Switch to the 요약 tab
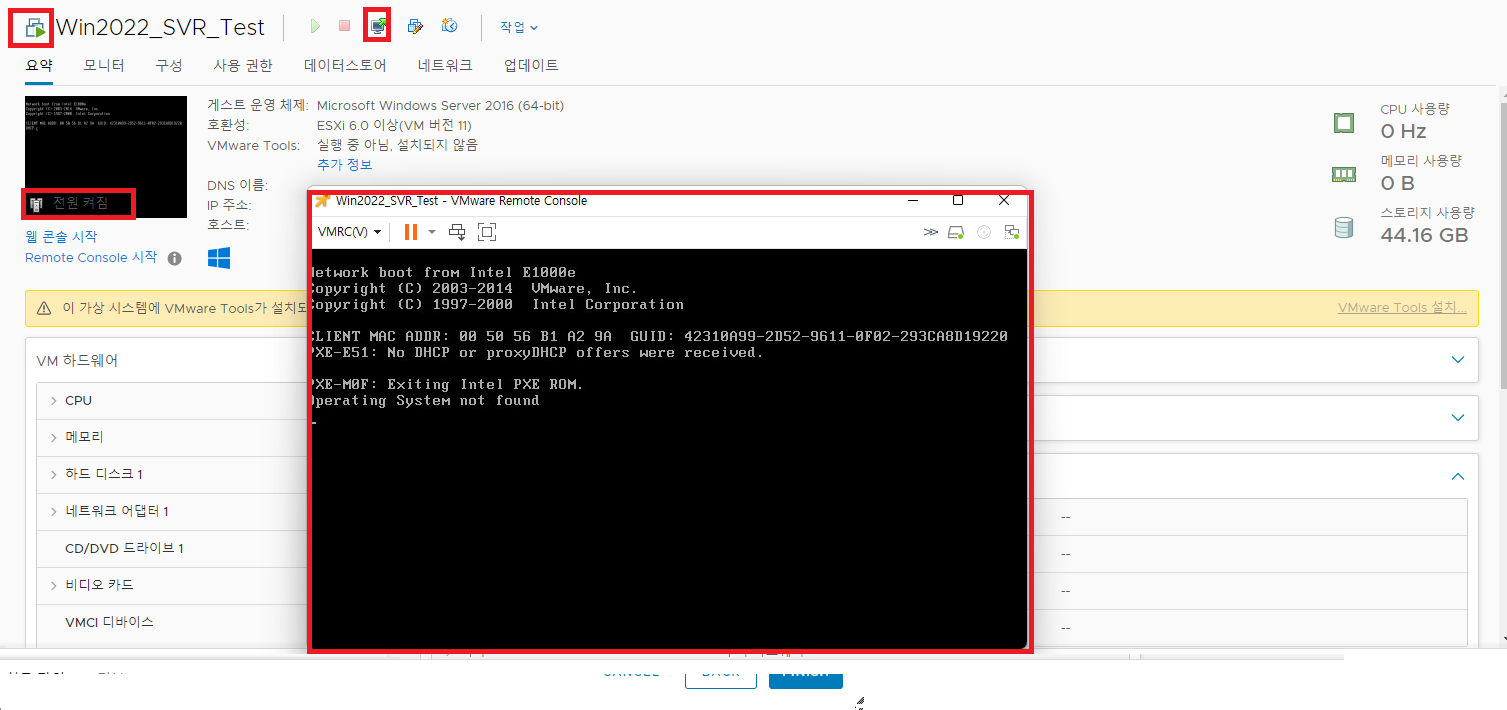 39,66
